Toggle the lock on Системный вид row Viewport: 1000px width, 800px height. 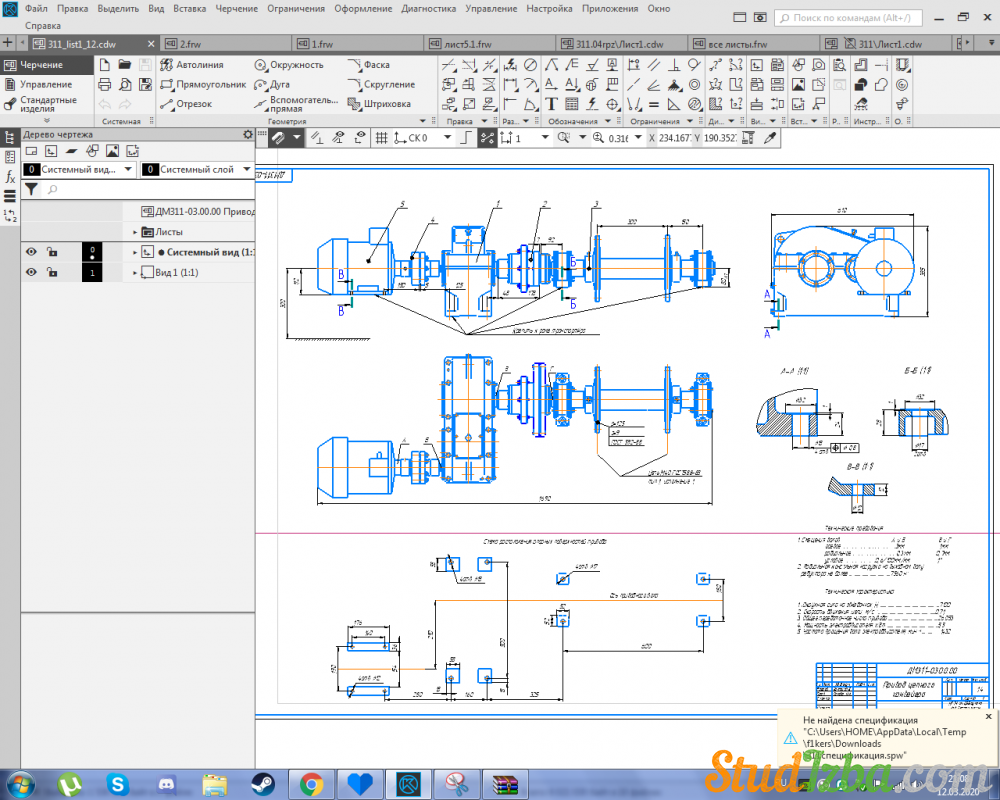point(52,252)
